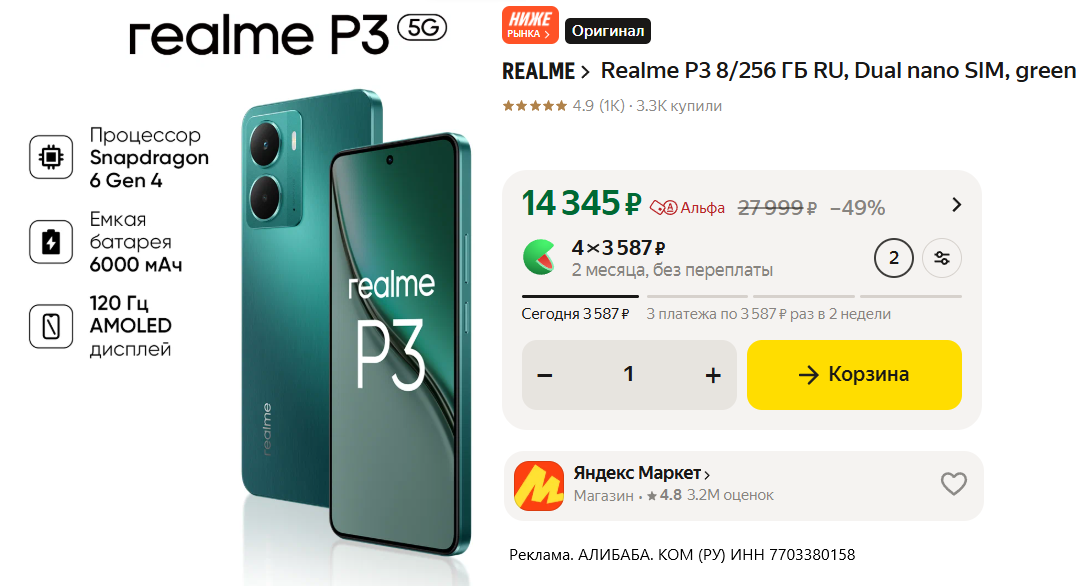
Task: Open payment settings sliders icon
Action: pyautogui.click(x=942, y=258)
